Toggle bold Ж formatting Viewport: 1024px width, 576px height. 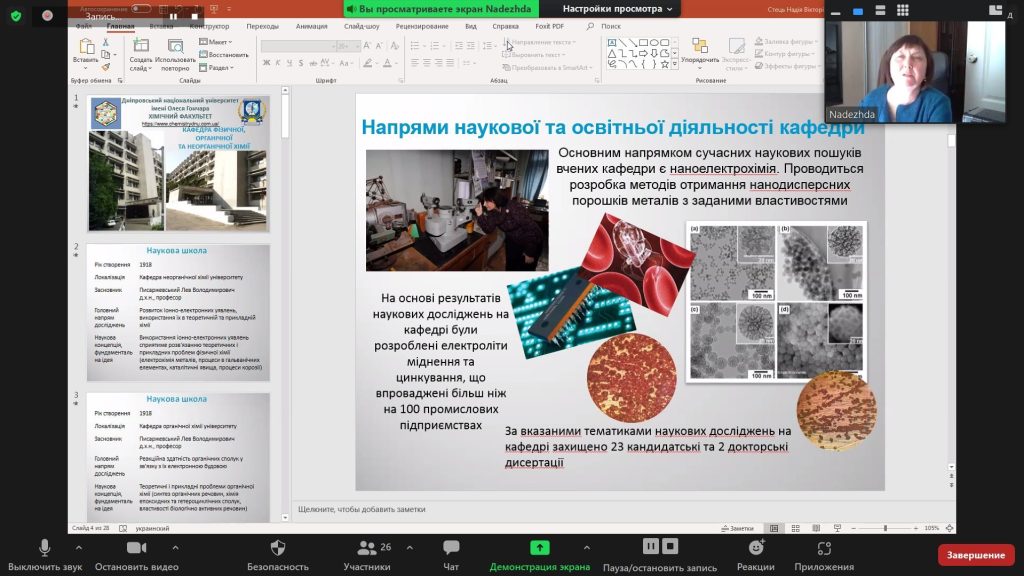pyautogui.click(x=266, y=63)
